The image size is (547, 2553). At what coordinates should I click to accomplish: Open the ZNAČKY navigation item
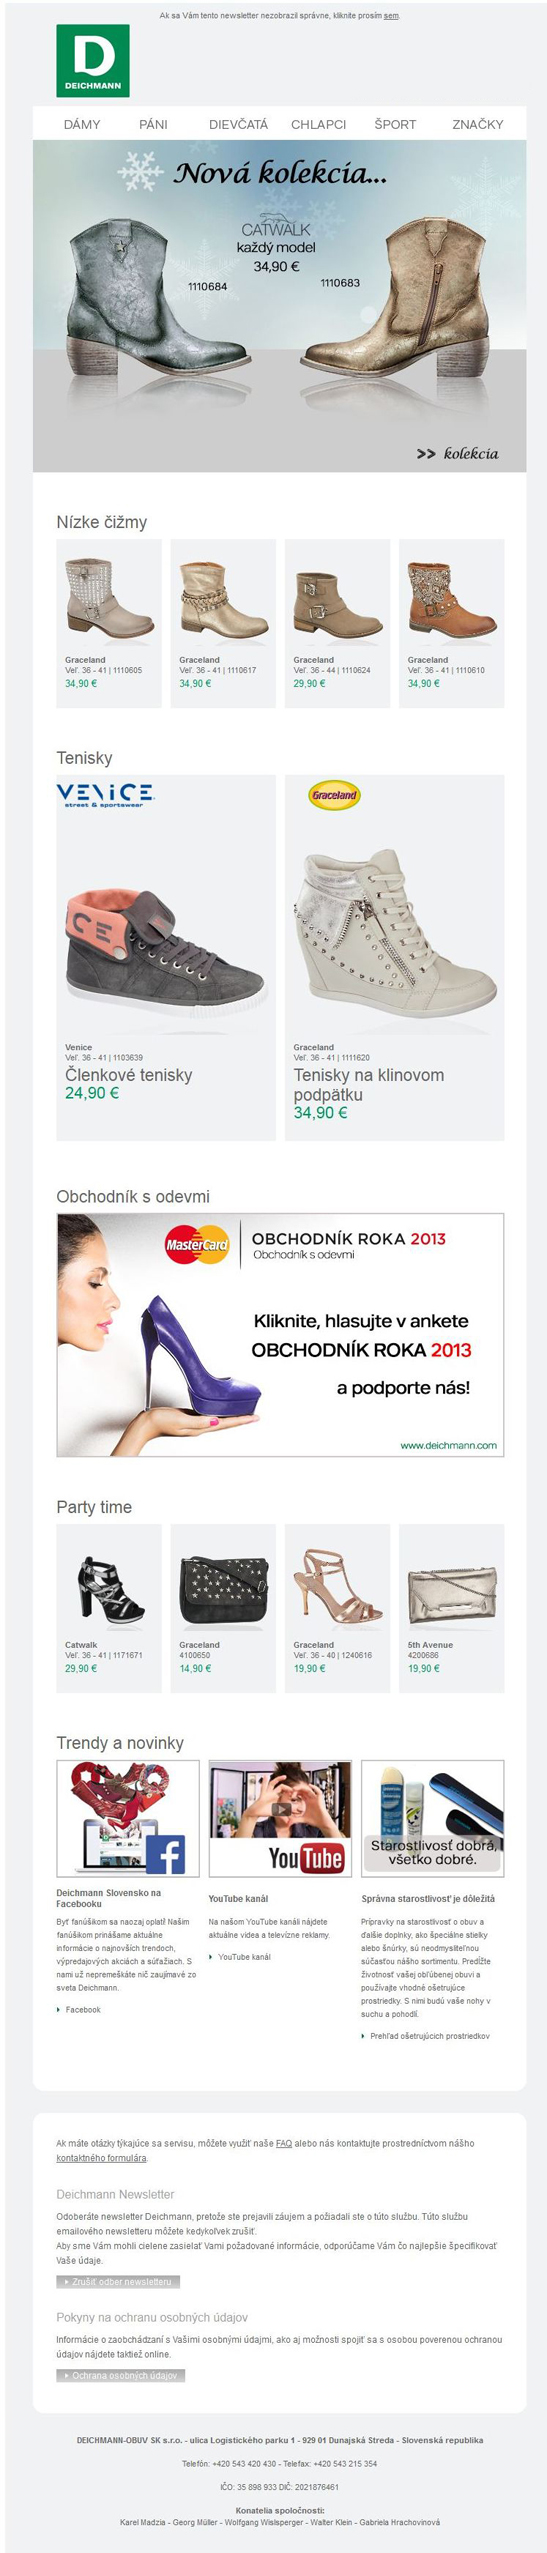pos(477,124)
